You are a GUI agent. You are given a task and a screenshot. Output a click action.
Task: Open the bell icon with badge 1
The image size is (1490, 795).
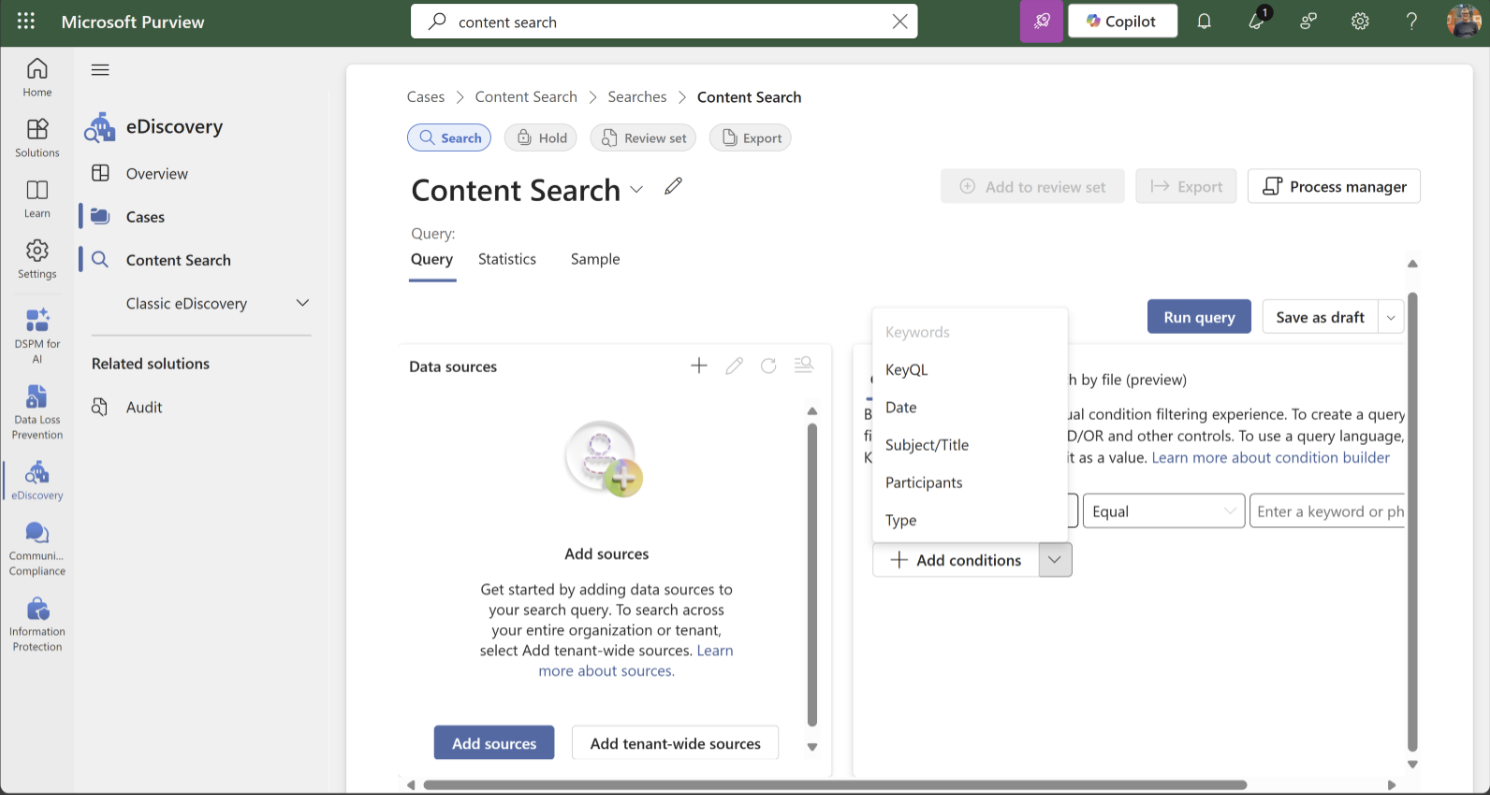tap(1257, 21)
